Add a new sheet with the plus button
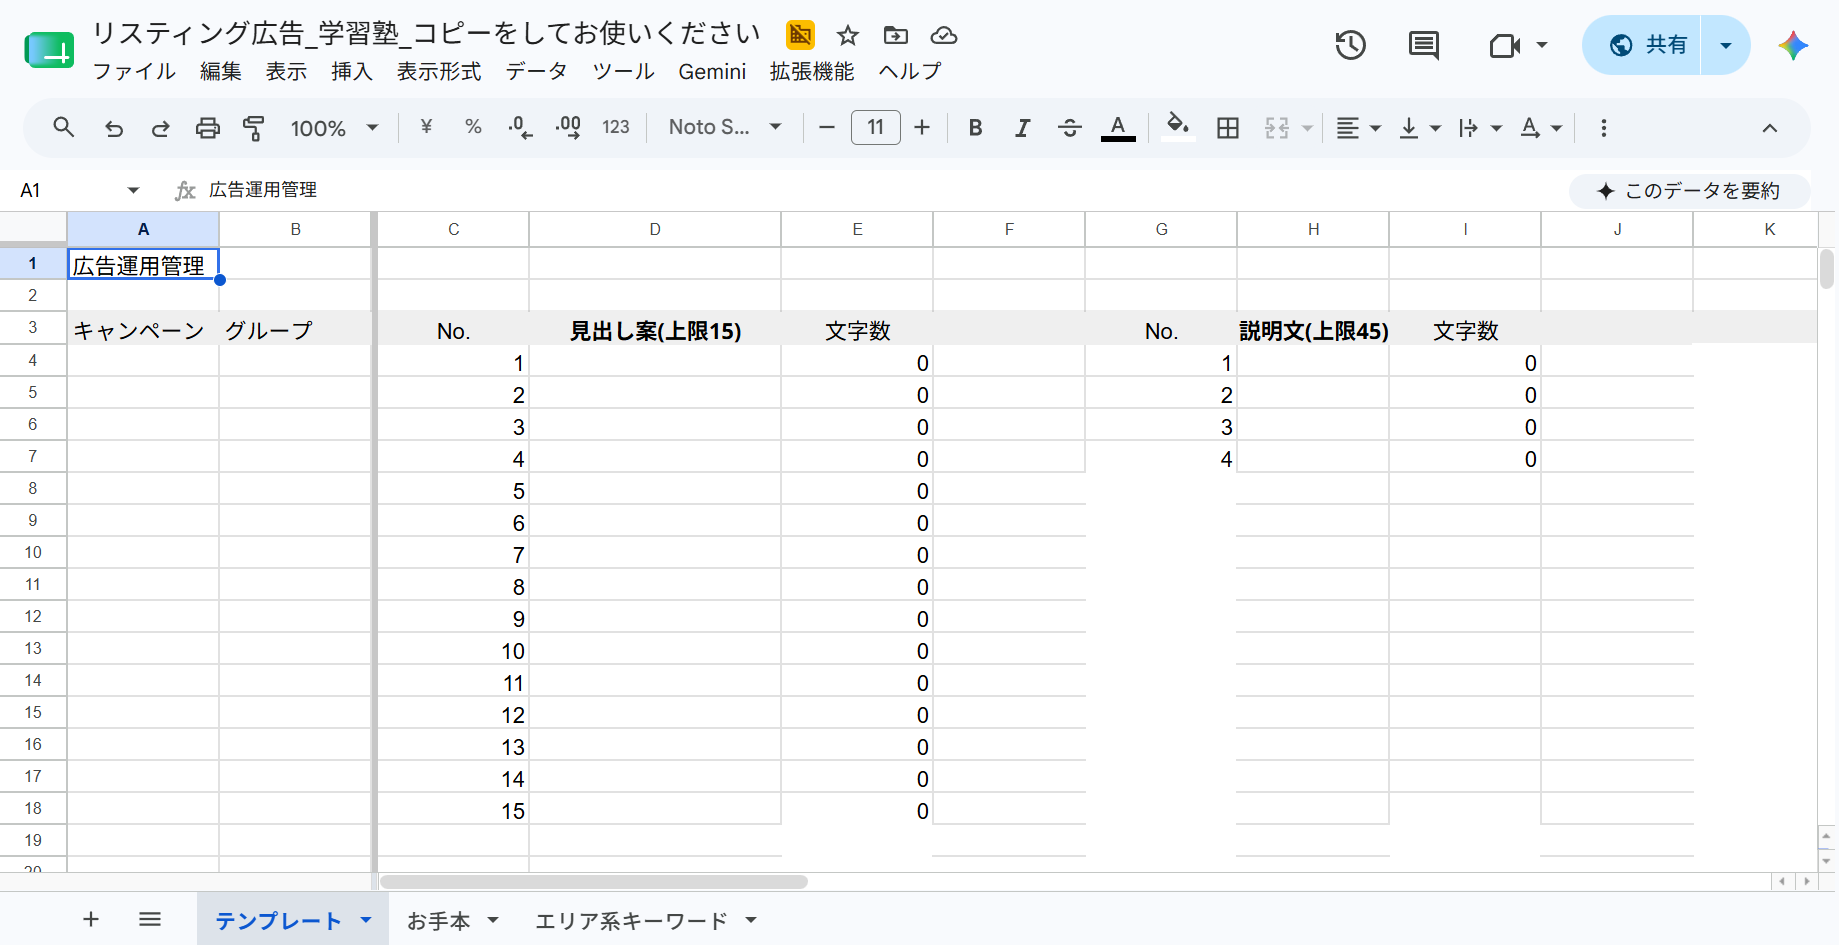1839x945 pixels. click(91, 919)
